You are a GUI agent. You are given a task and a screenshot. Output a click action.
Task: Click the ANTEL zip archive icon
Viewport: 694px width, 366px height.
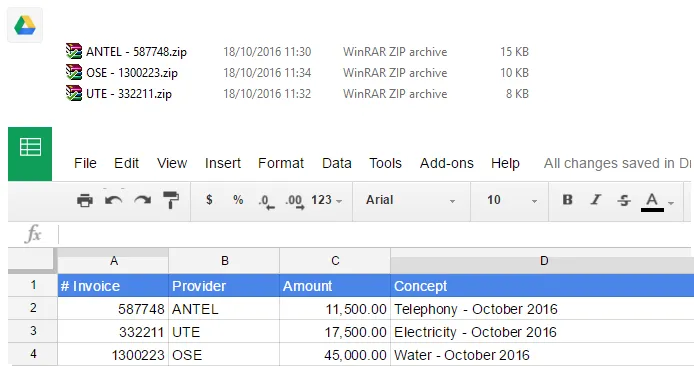tap(74, 51)
